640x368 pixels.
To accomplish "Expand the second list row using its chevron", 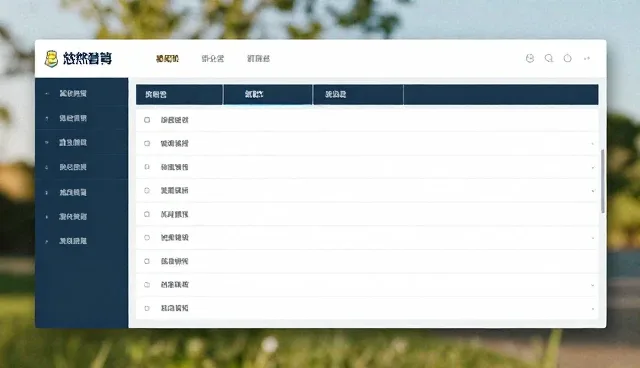I will (593, 144).
